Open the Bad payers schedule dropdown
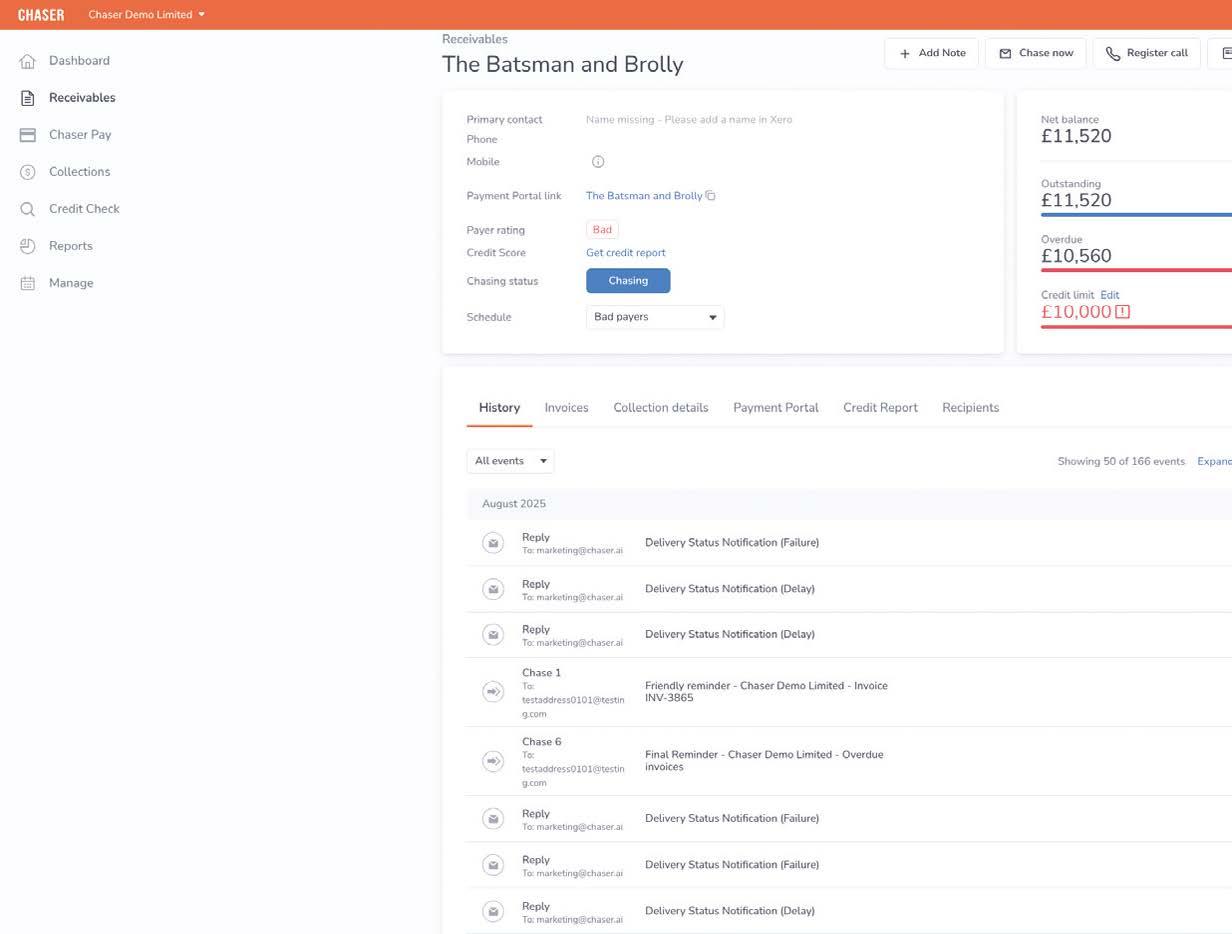The height and width of the screenshot is (934, 1232). pos(655,317)
